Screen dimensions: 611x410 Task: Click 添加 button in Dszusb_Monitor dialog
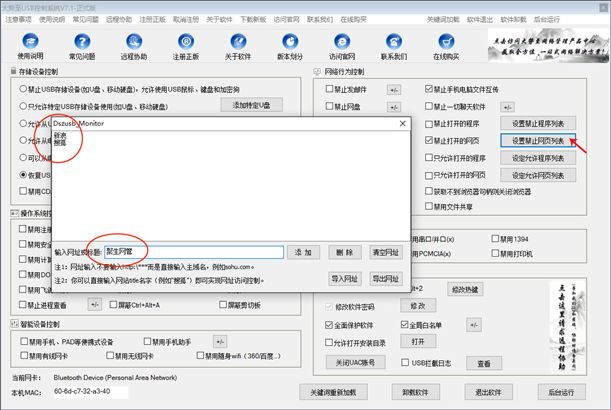304,253
